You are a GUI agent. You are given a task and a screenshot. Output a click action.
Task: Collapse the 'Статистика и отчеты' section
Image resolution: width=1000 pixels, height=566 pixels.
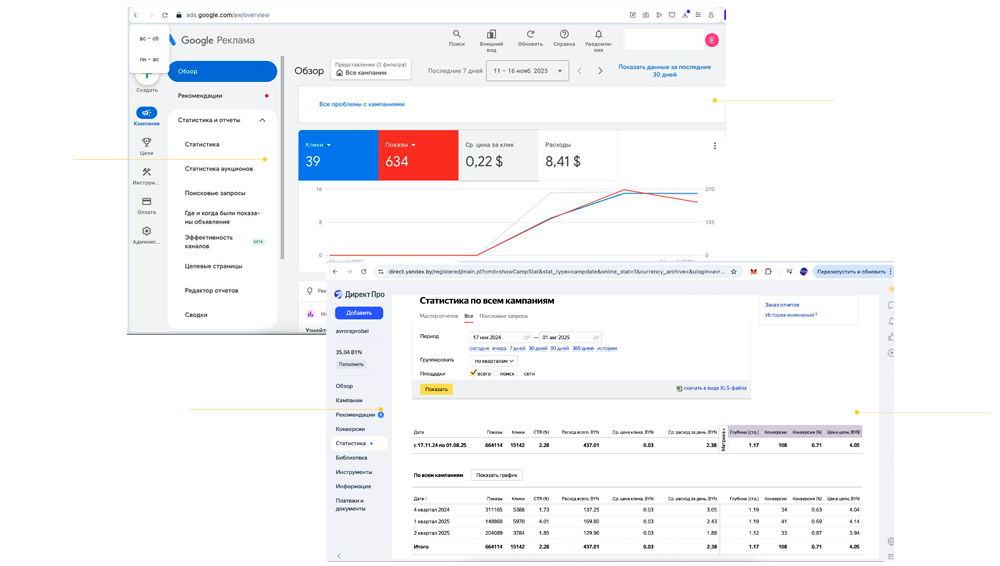(262, 120)
